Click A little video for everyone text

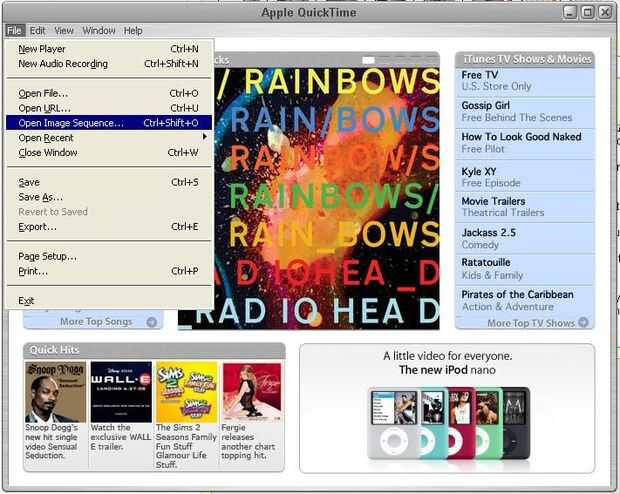coord(447,356)
